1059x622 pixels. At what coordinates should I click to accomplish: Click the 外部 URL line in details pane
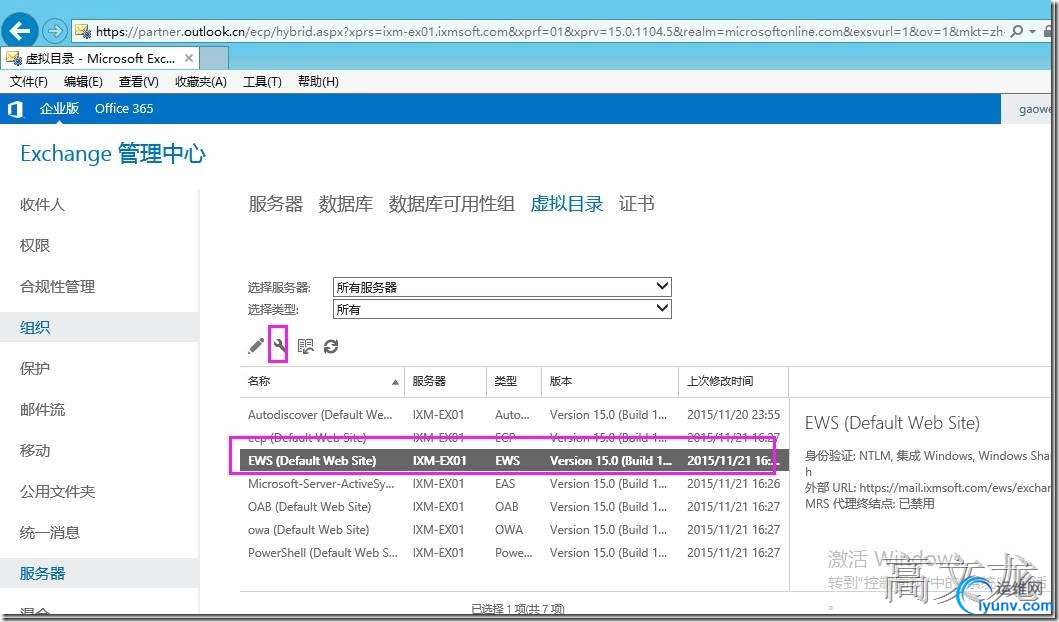(927, 488)
